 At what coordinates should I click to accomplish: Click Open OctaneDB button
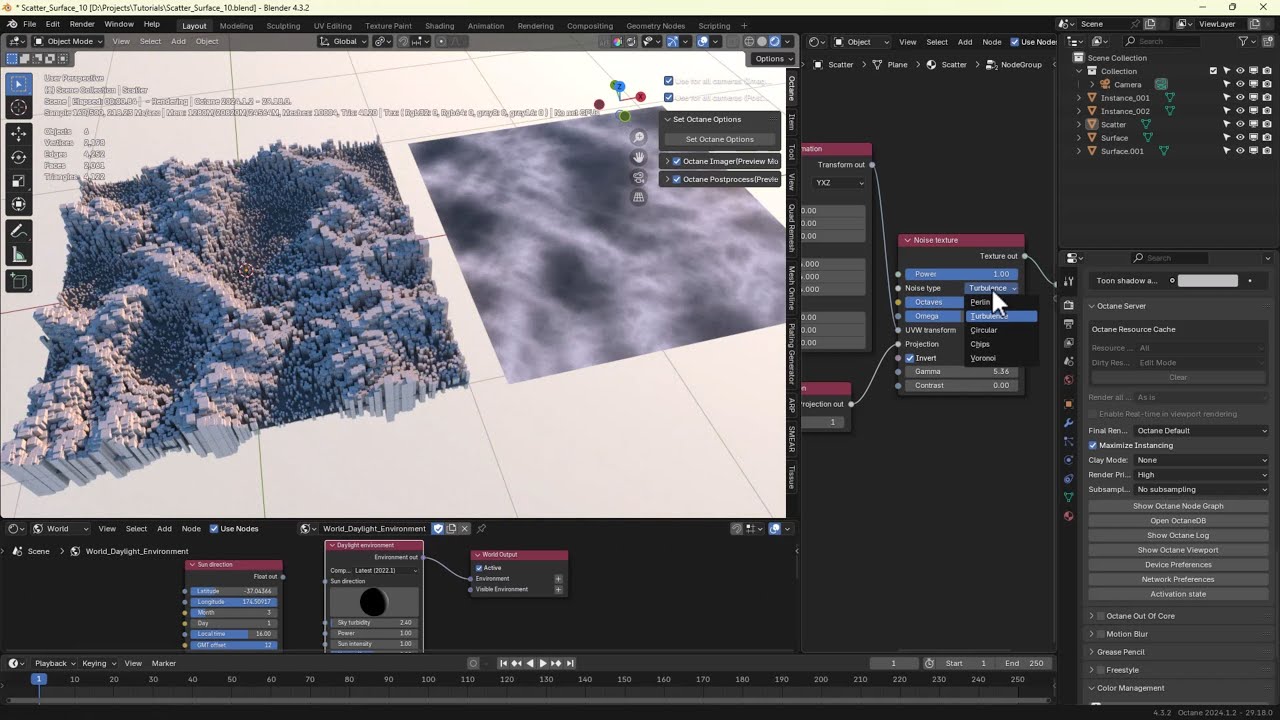1178,520
